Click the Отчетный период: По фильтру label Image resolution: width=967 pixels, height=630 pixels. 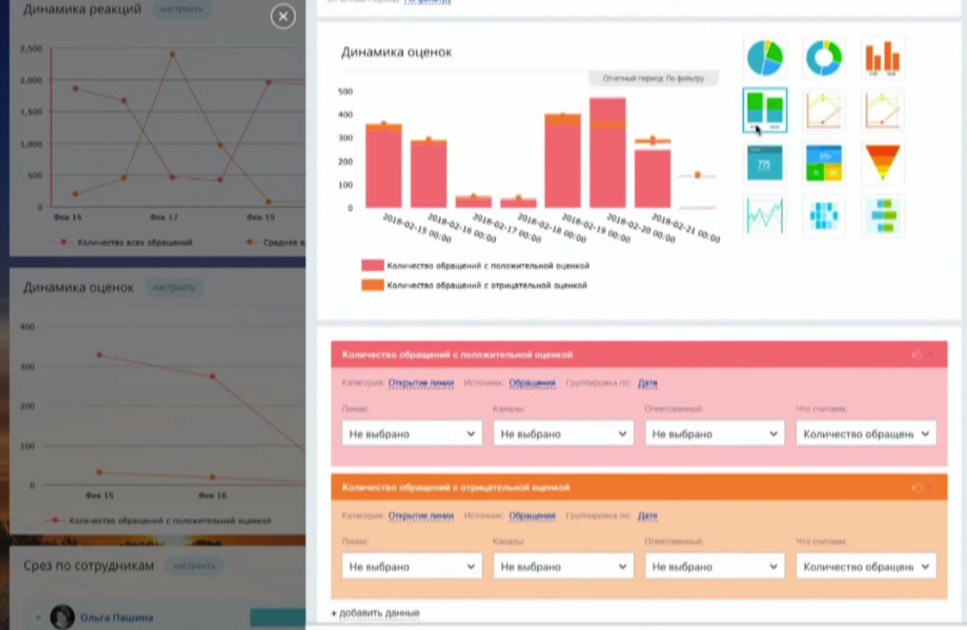point(653,78)
